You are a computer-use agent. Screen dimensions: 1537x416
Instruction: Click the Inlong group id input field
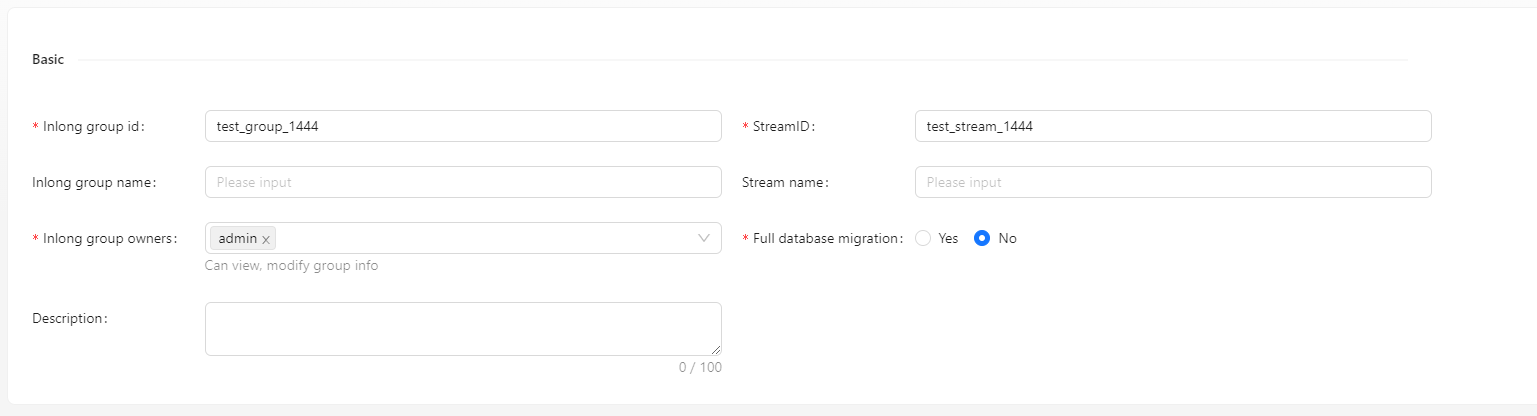(462, 126)
